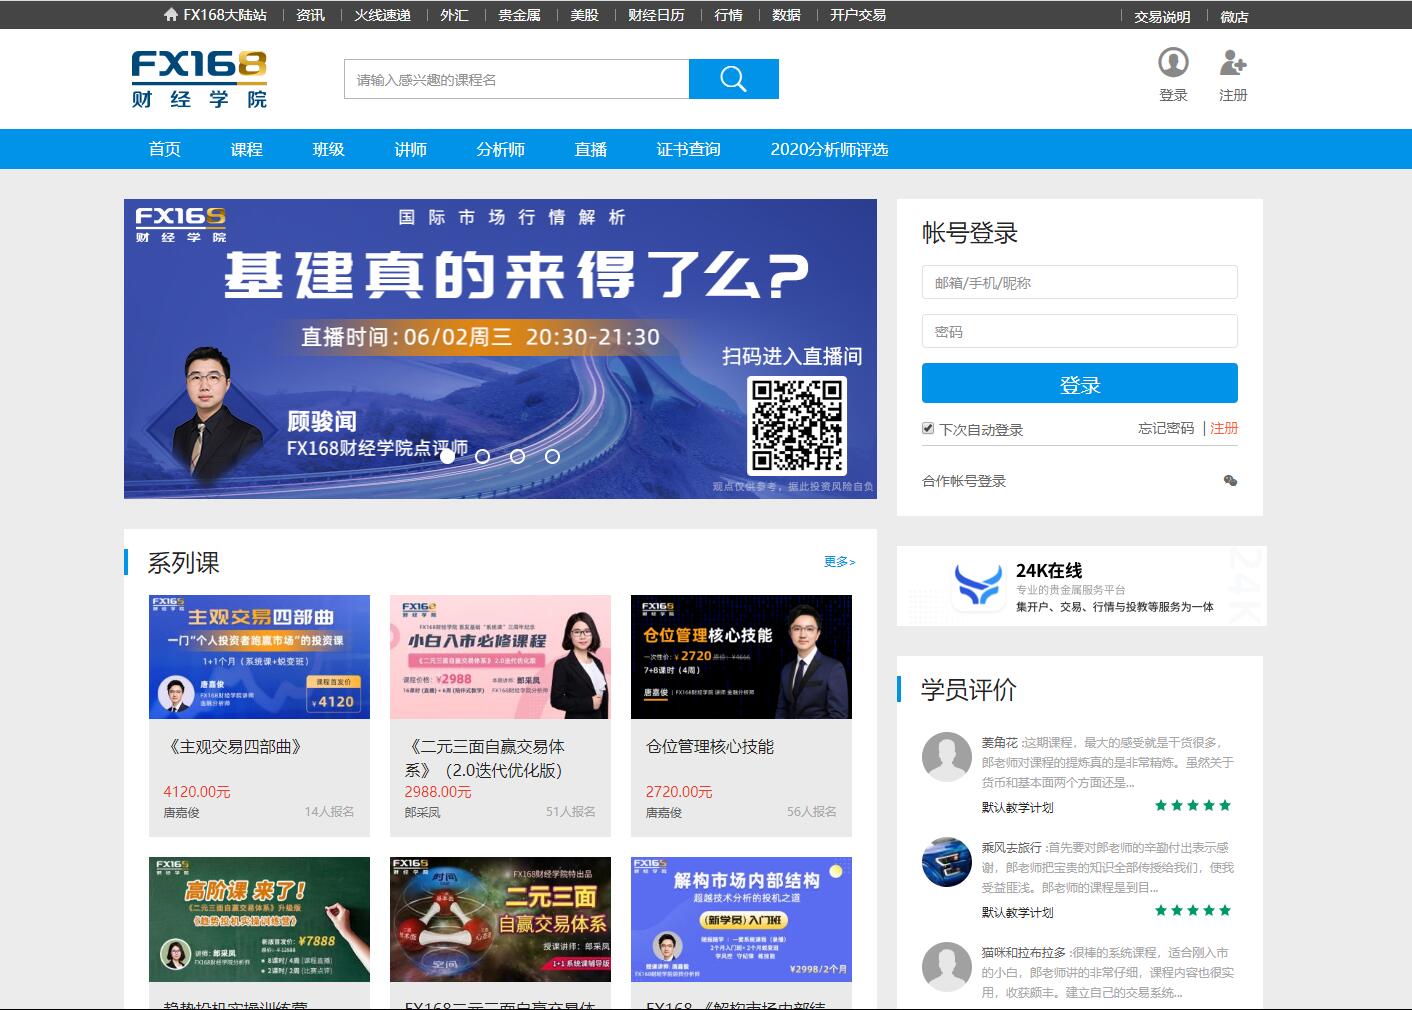Click 贵金属 in the top bar
This screenshot has width=1412, height=1010.
519,15
